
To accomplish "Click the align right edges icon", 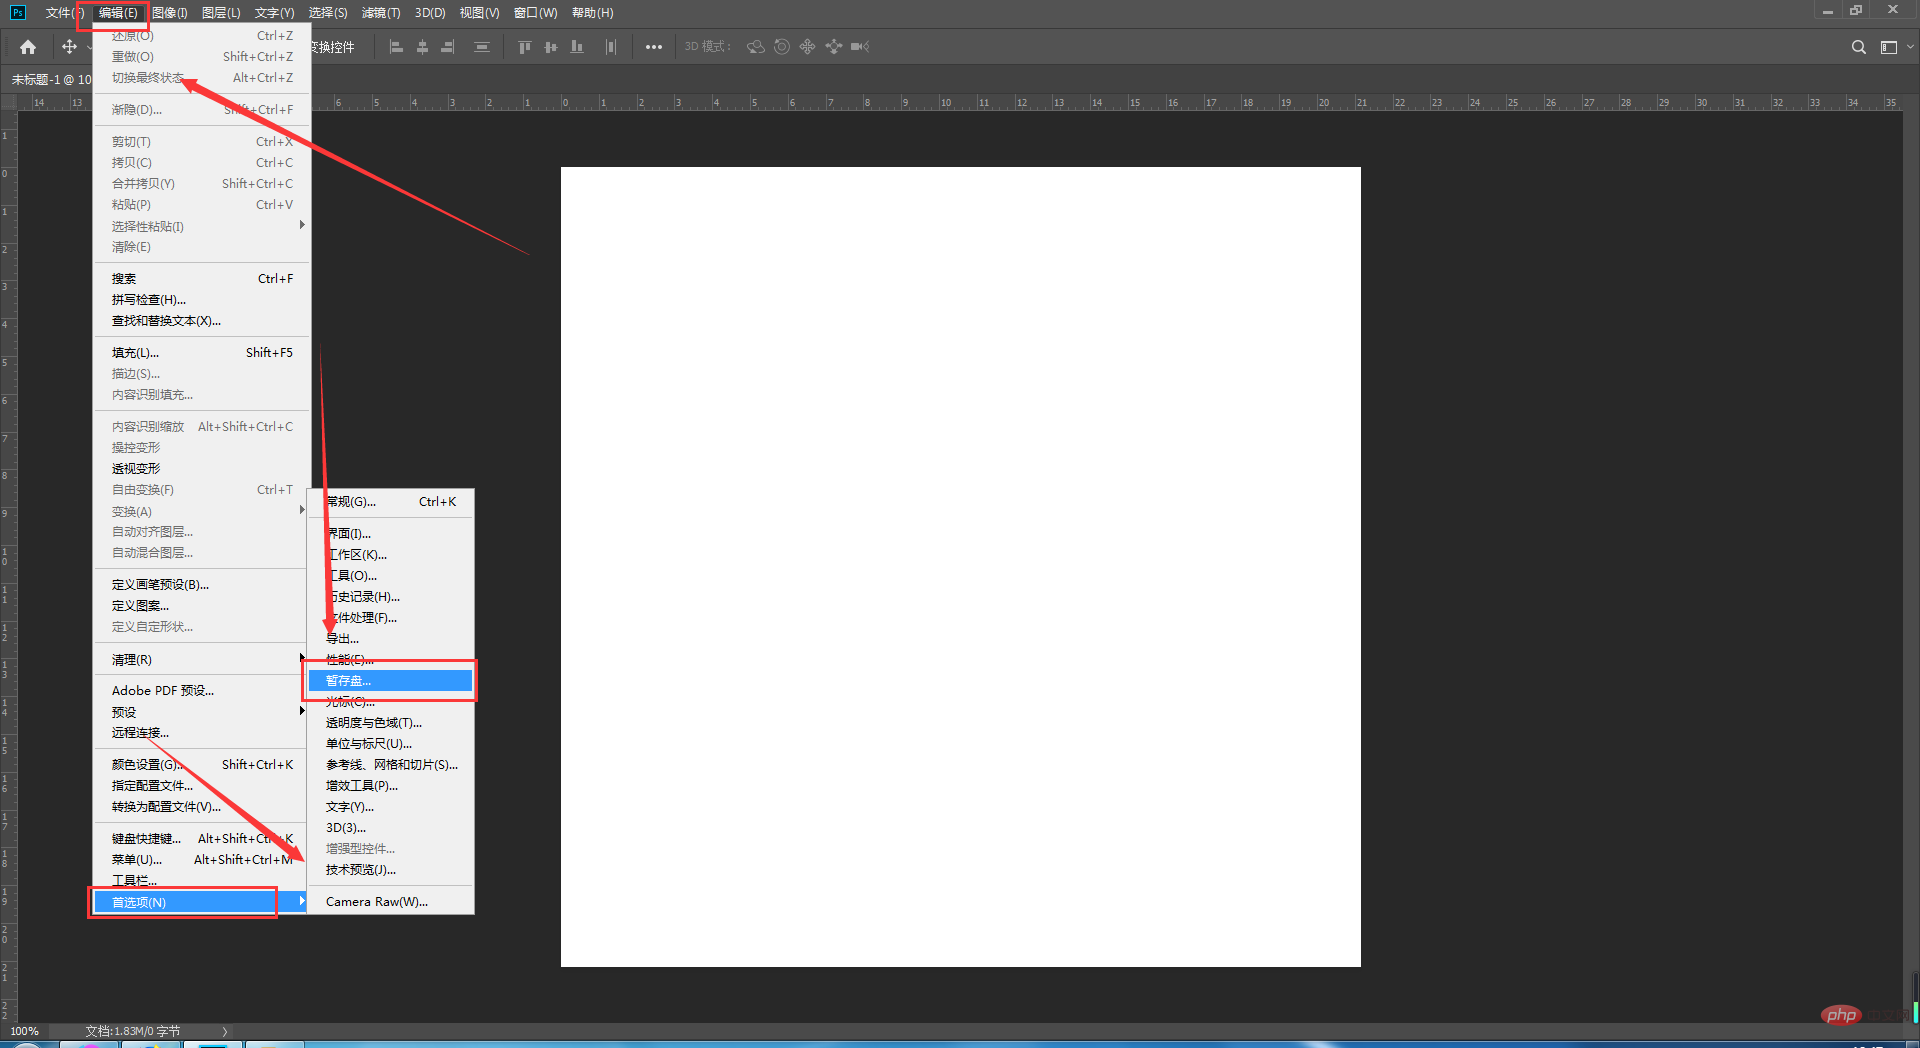I will 447,47.
